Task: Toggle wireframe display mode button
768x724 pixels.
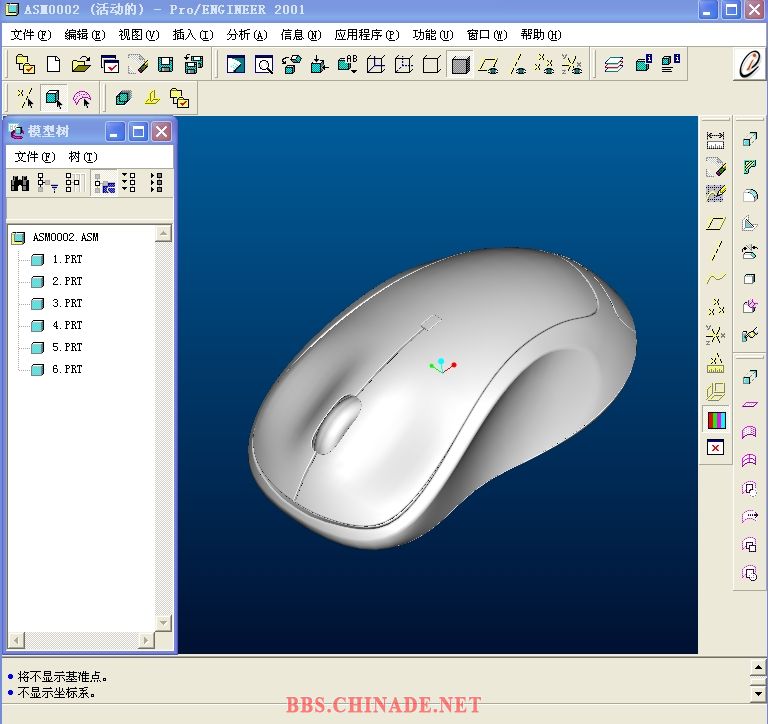Action: [x=376, y=65]
